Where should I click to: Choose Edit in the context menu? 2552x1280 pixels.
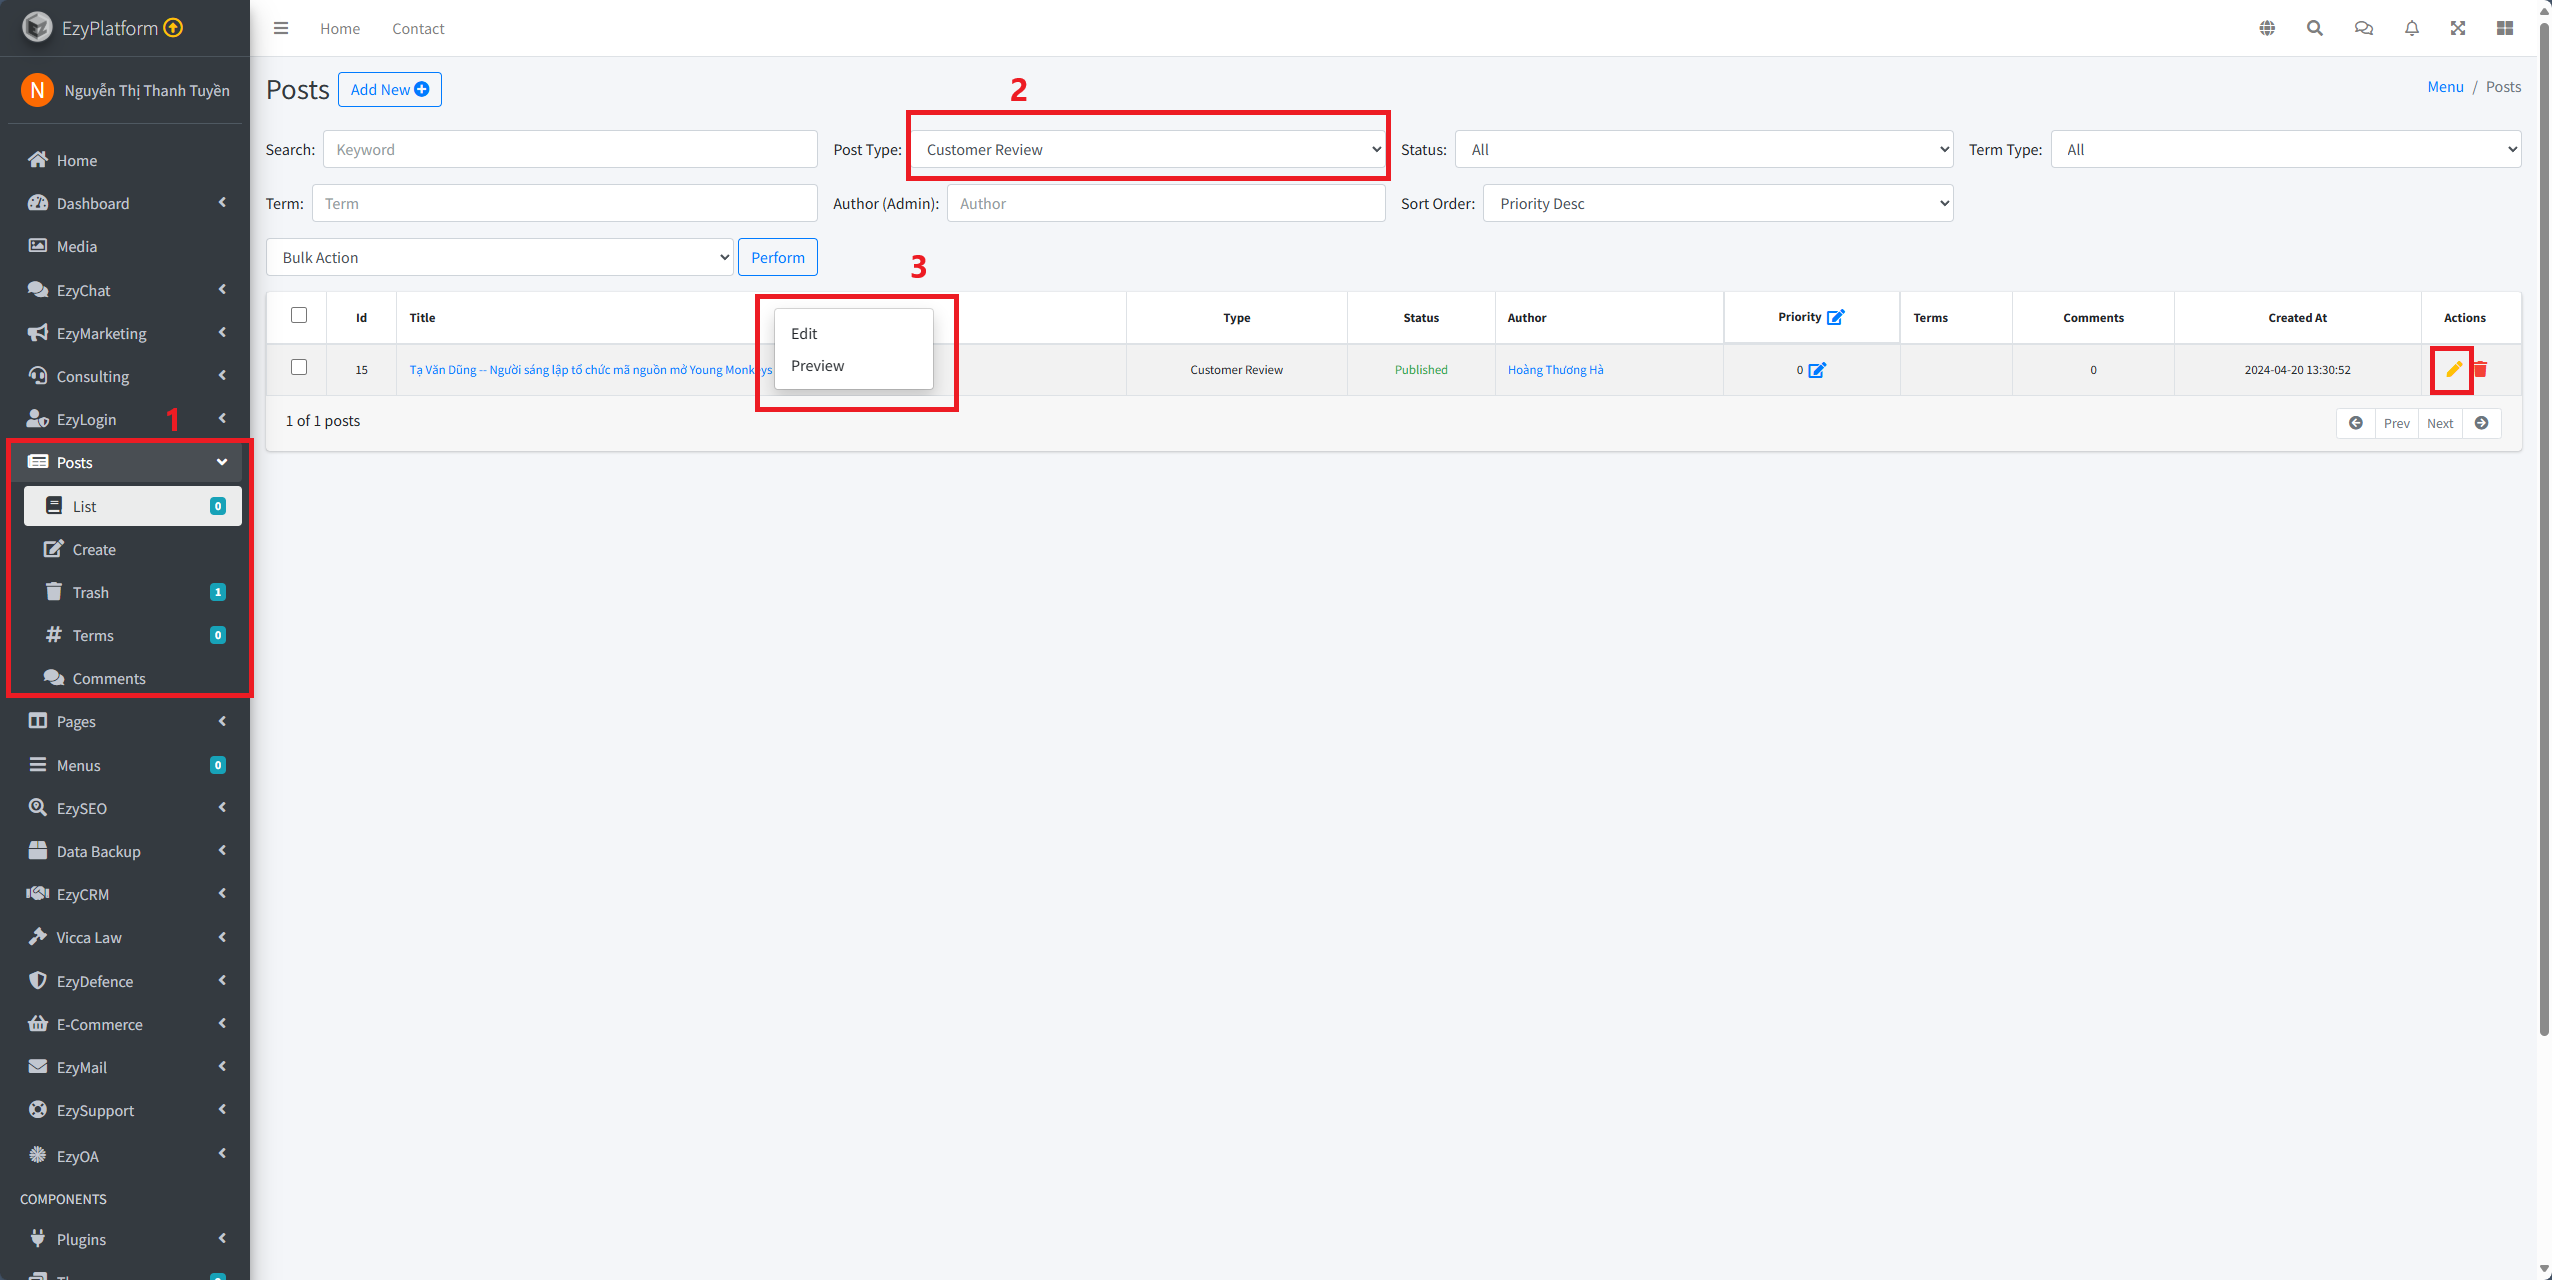click(x=854, y=333)
